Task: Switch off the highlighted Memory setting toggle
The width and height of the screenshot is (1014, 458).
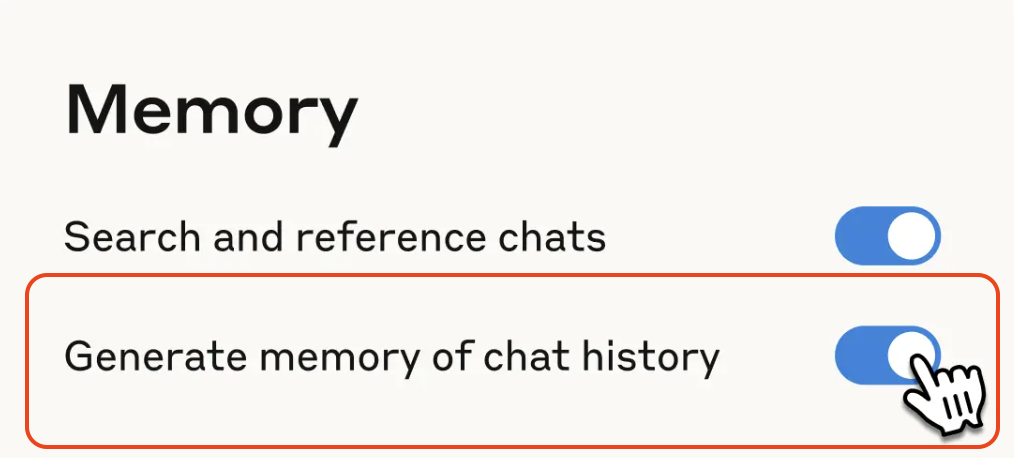Action: pyautogui.click(x=887, y=355)
